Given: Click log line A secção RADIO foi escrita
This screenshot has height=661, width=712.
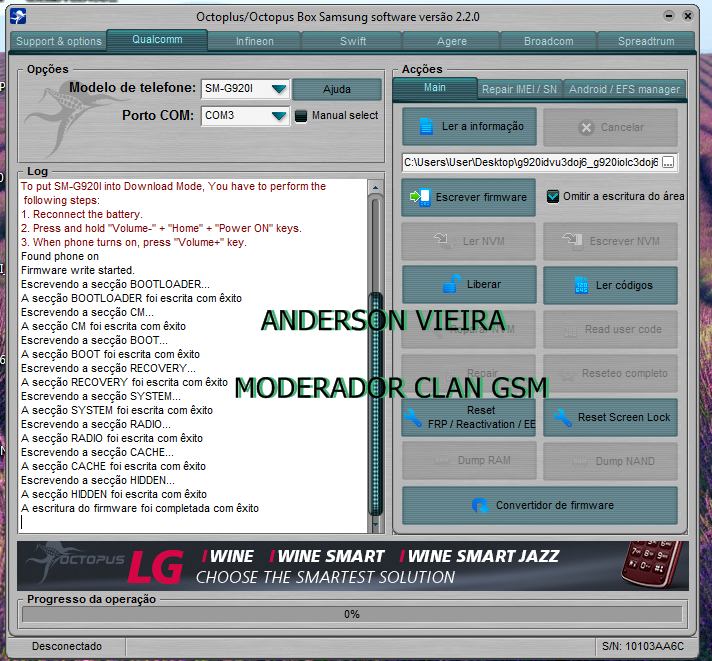Looking at the screenshot, I should [112, 439].
